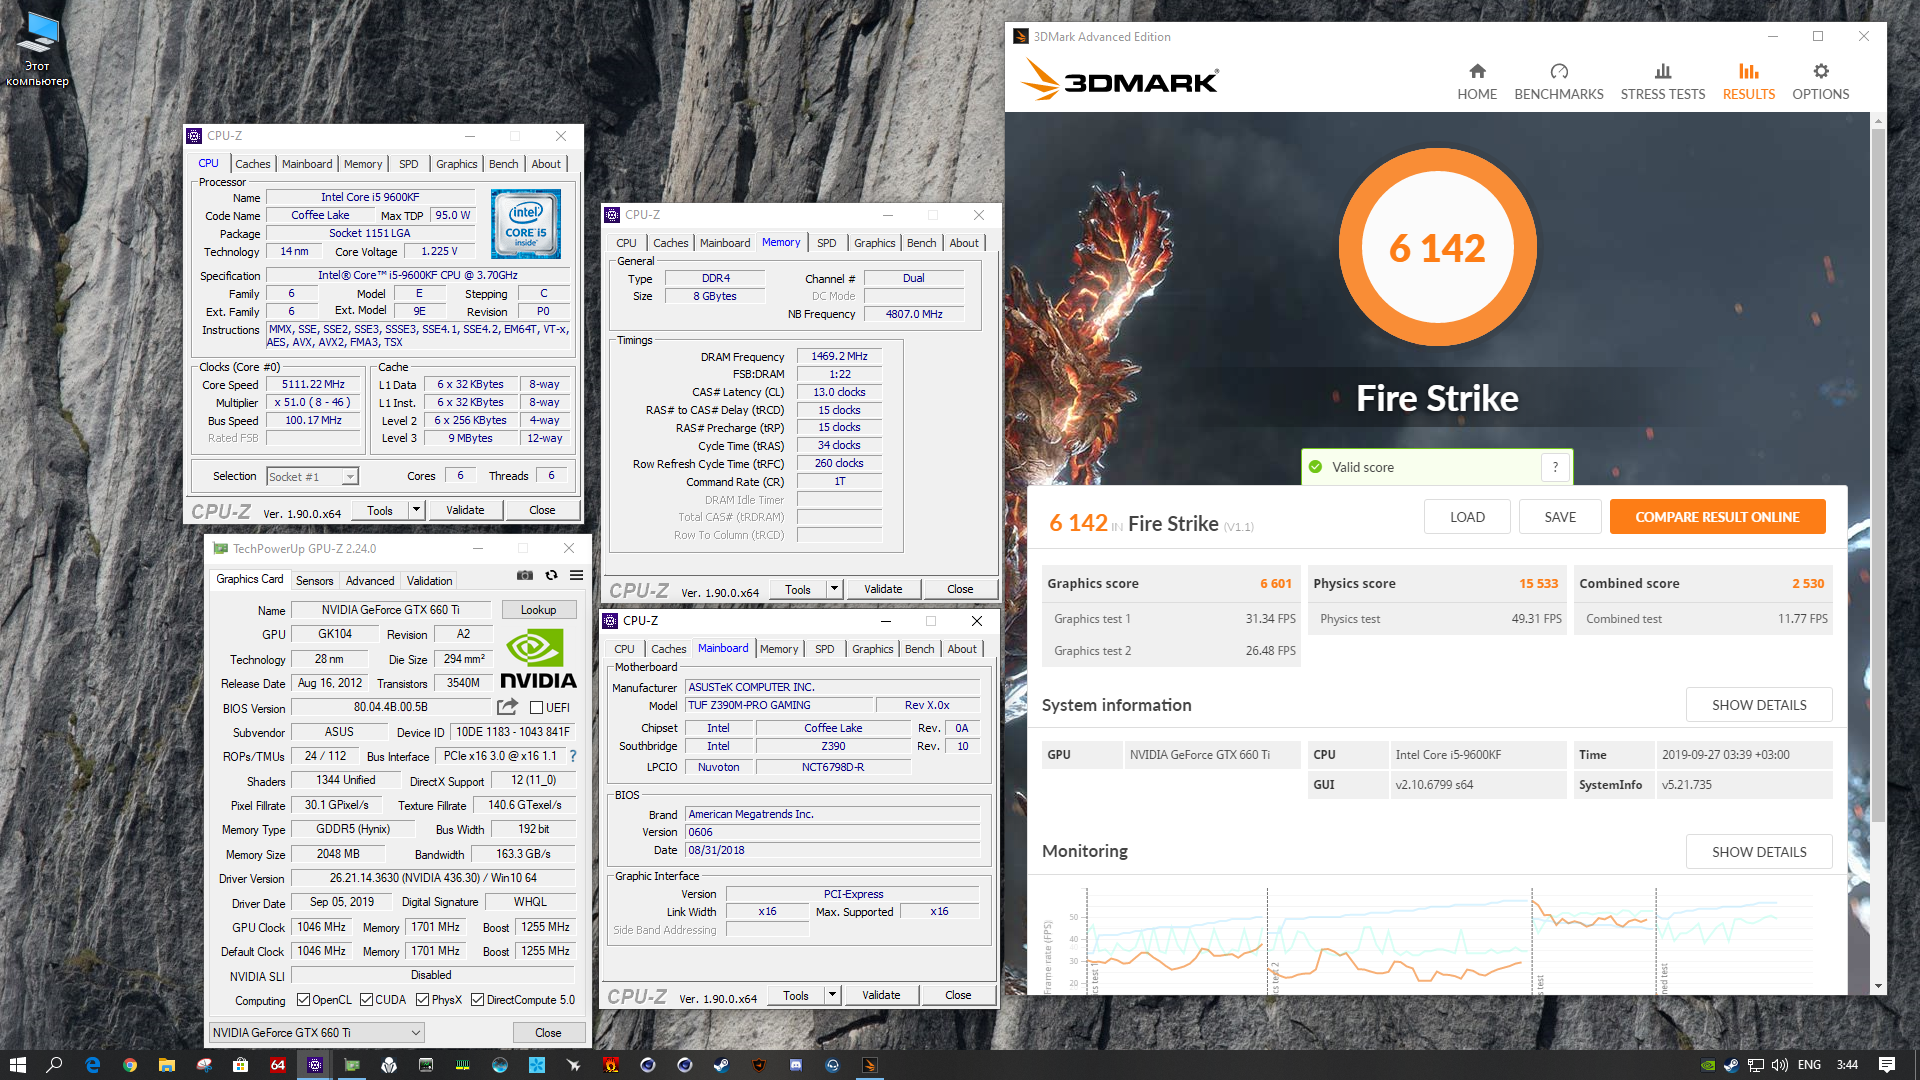The image size is (1920, 1080).
Task: Open the BENCHMARKS section in 3DMark
Action: pos(1559,82)
